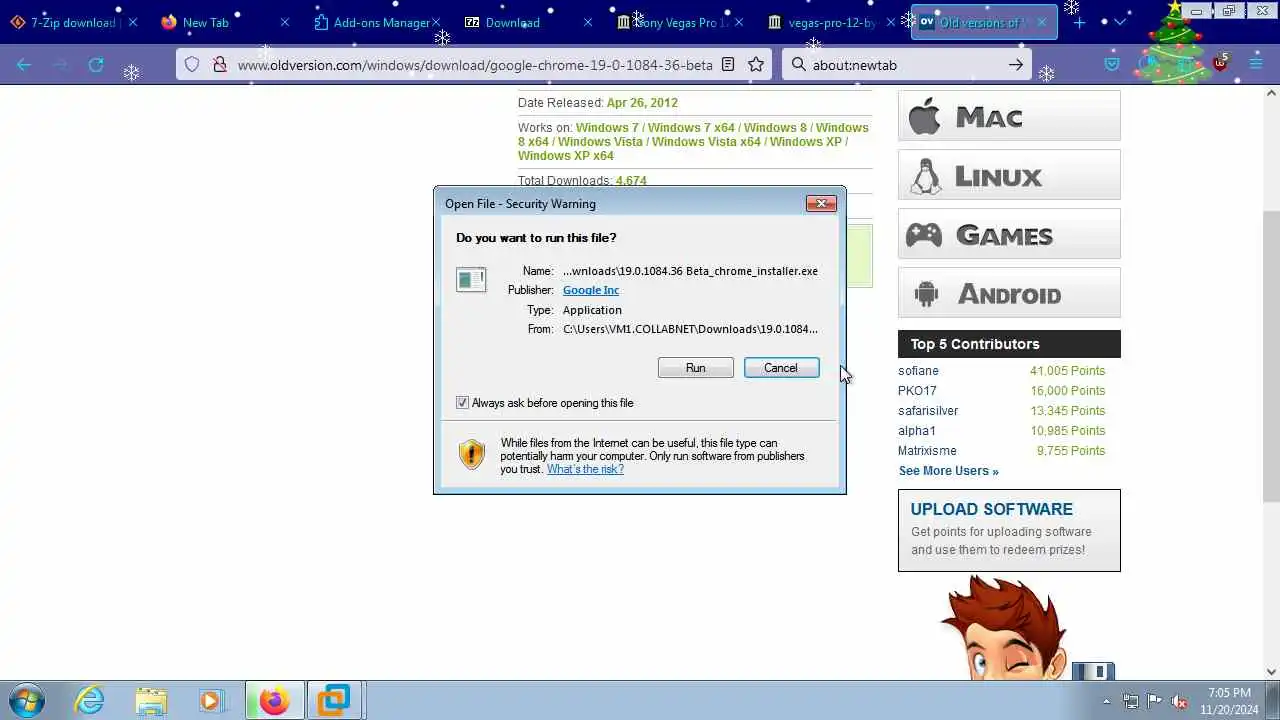Go back with the back arrow
This screenshot has height=720, width=1280.
click(x=24, y=64)
